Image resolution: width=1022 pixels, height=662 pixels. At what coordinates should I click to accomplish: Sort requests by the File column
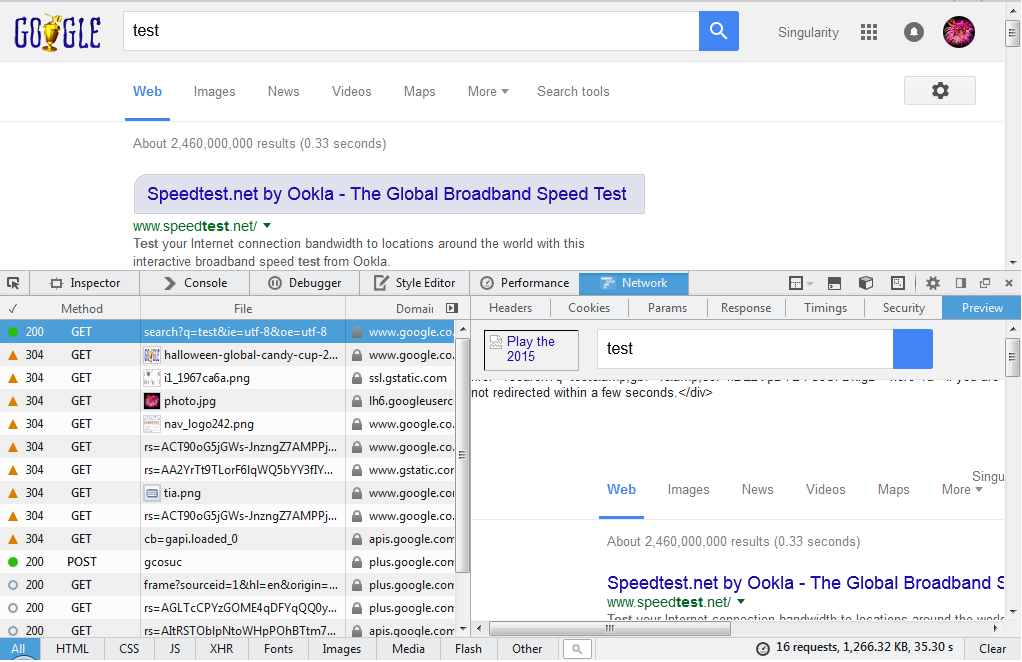pos(243,308)
